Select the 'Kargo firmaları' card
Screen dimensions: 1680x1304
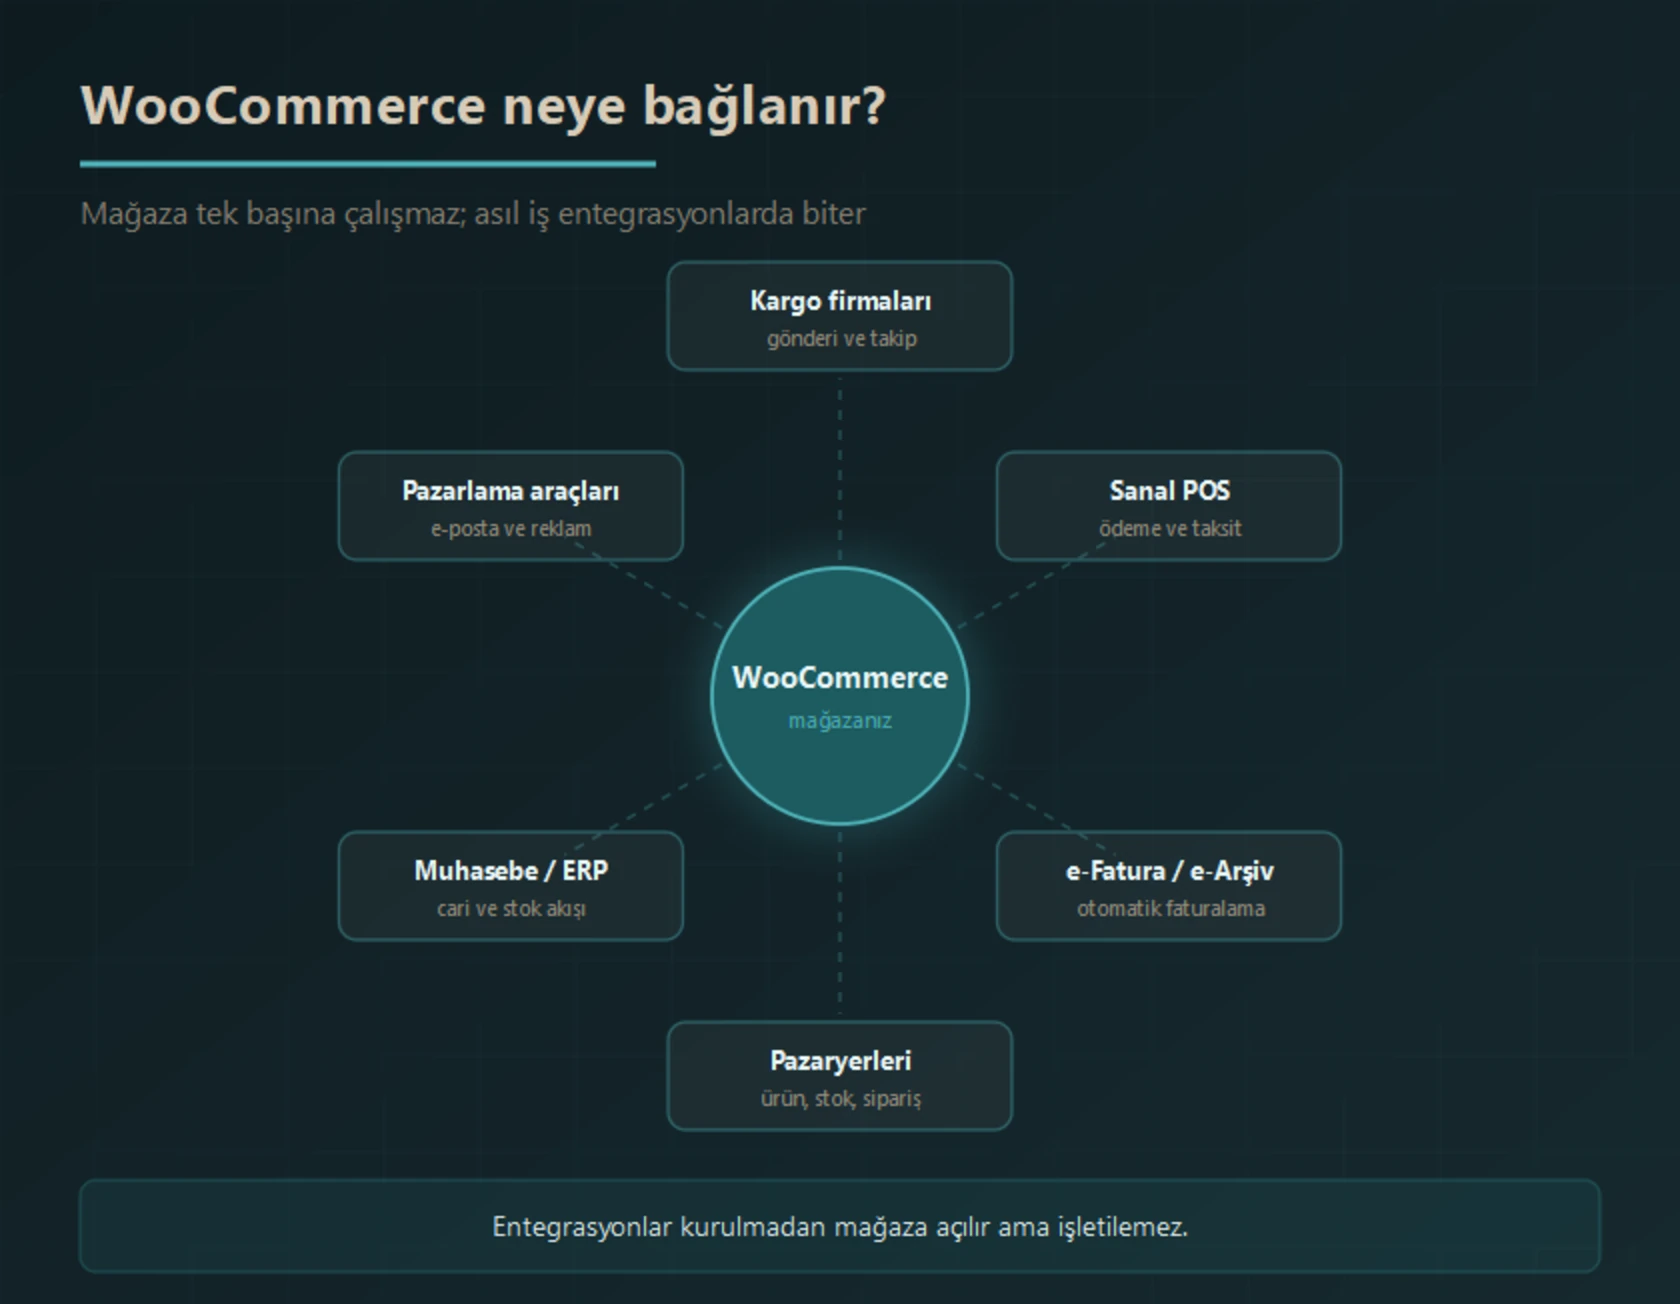840,316
